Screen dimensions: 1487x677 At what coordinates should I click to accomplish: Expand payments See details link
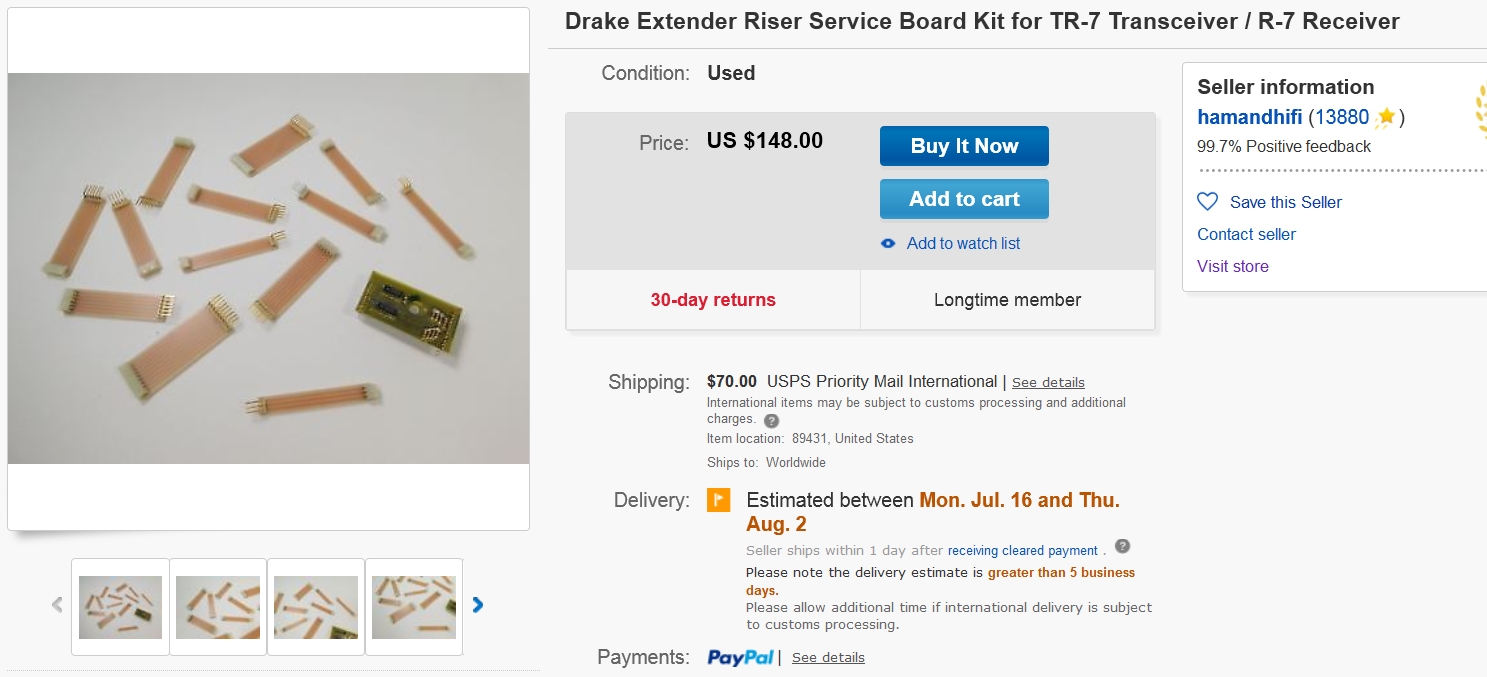828,657
